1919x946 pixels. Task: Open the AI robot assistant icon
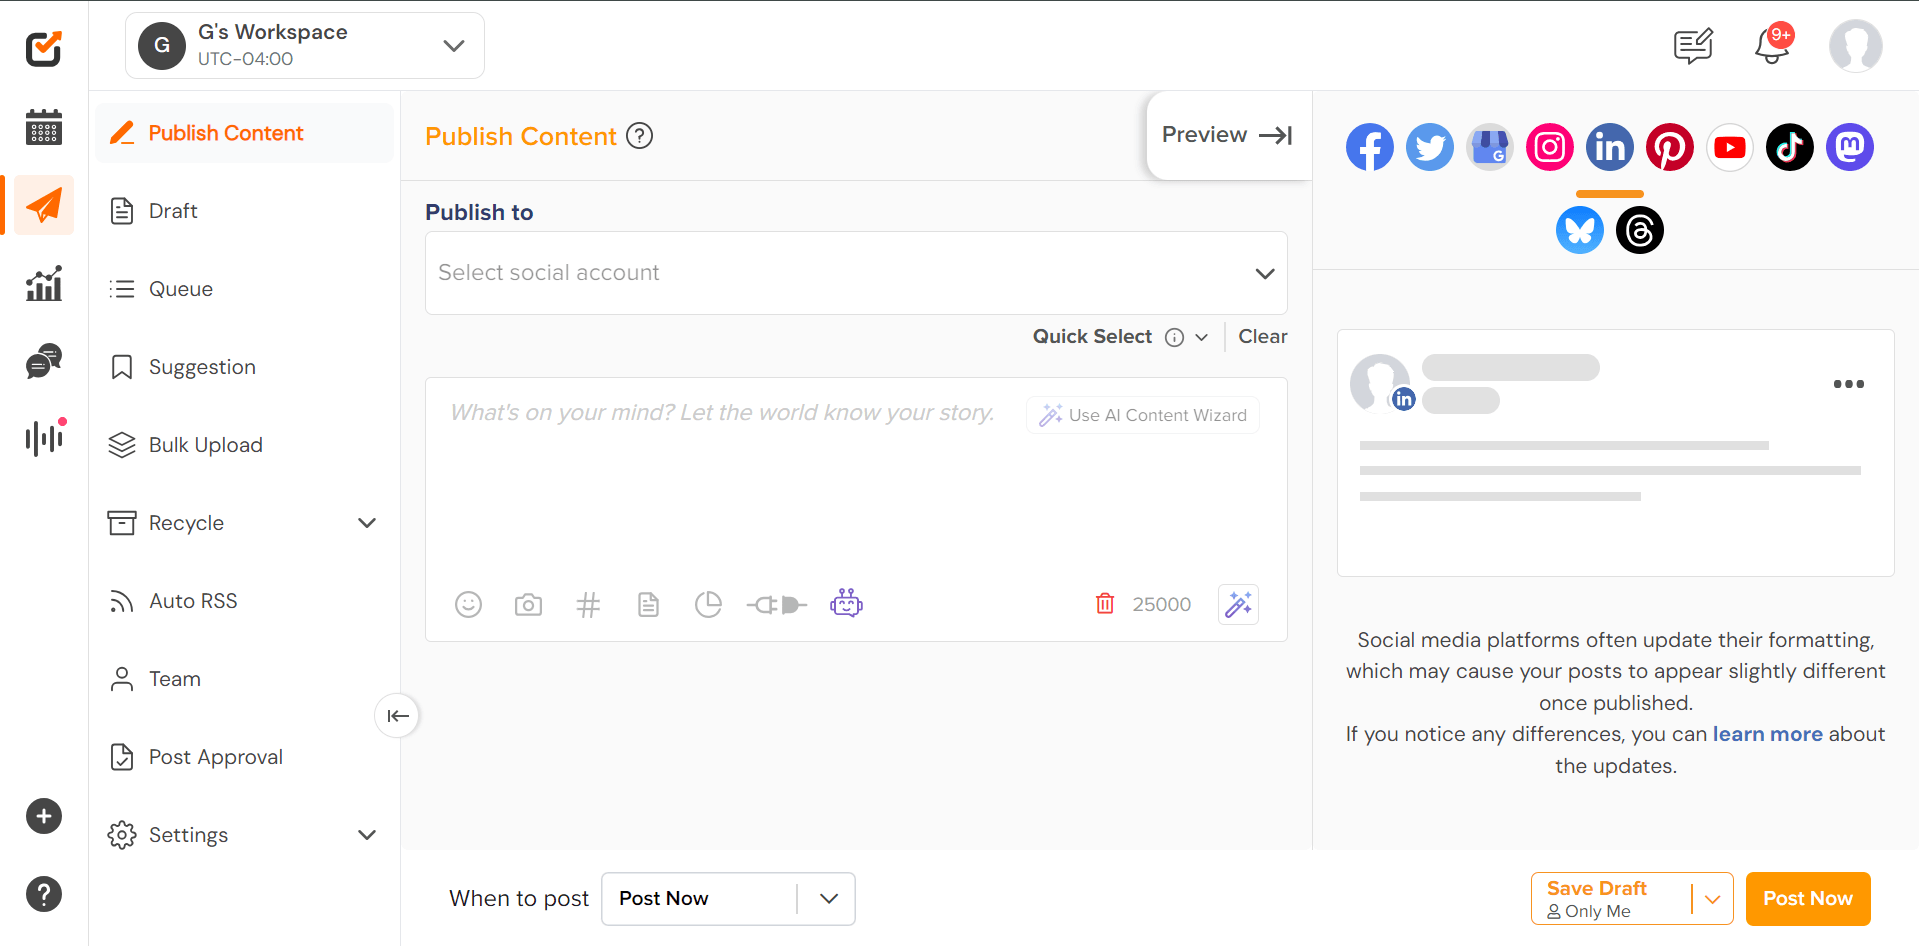click(846, 602)
